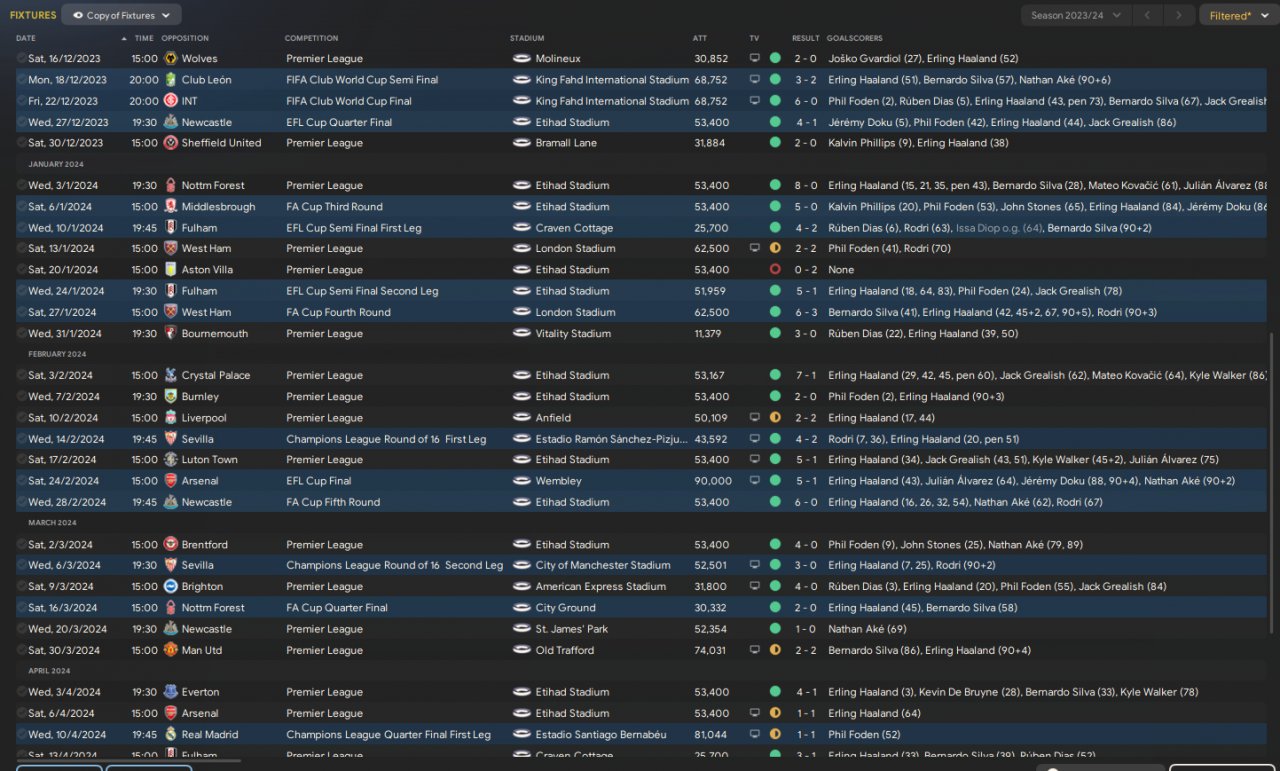Click the green win indicator on the Brentford row
The width and height of the screenshot is (1280, 771).
point(775,545)
